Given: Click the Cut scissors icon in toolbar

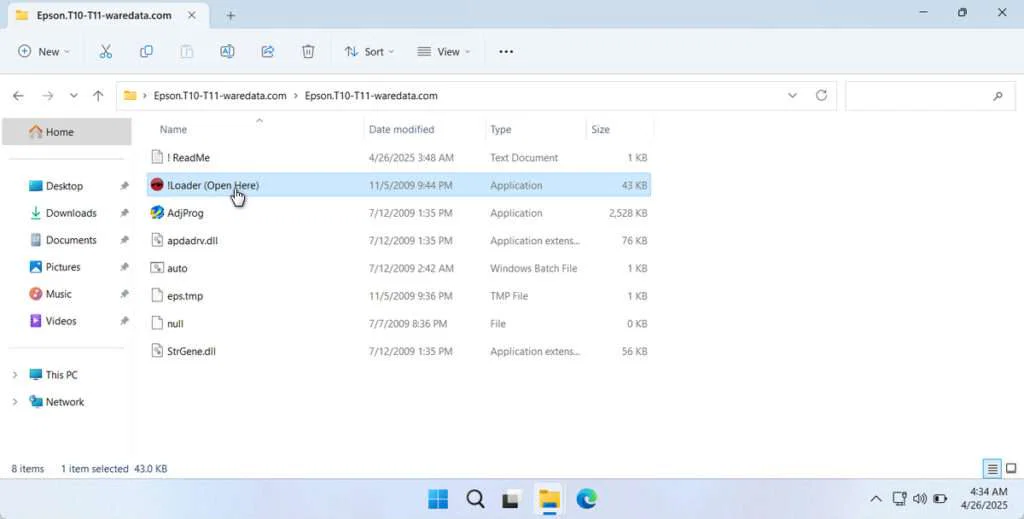Looking at the screenshot, I should click(x=105, y=52).
